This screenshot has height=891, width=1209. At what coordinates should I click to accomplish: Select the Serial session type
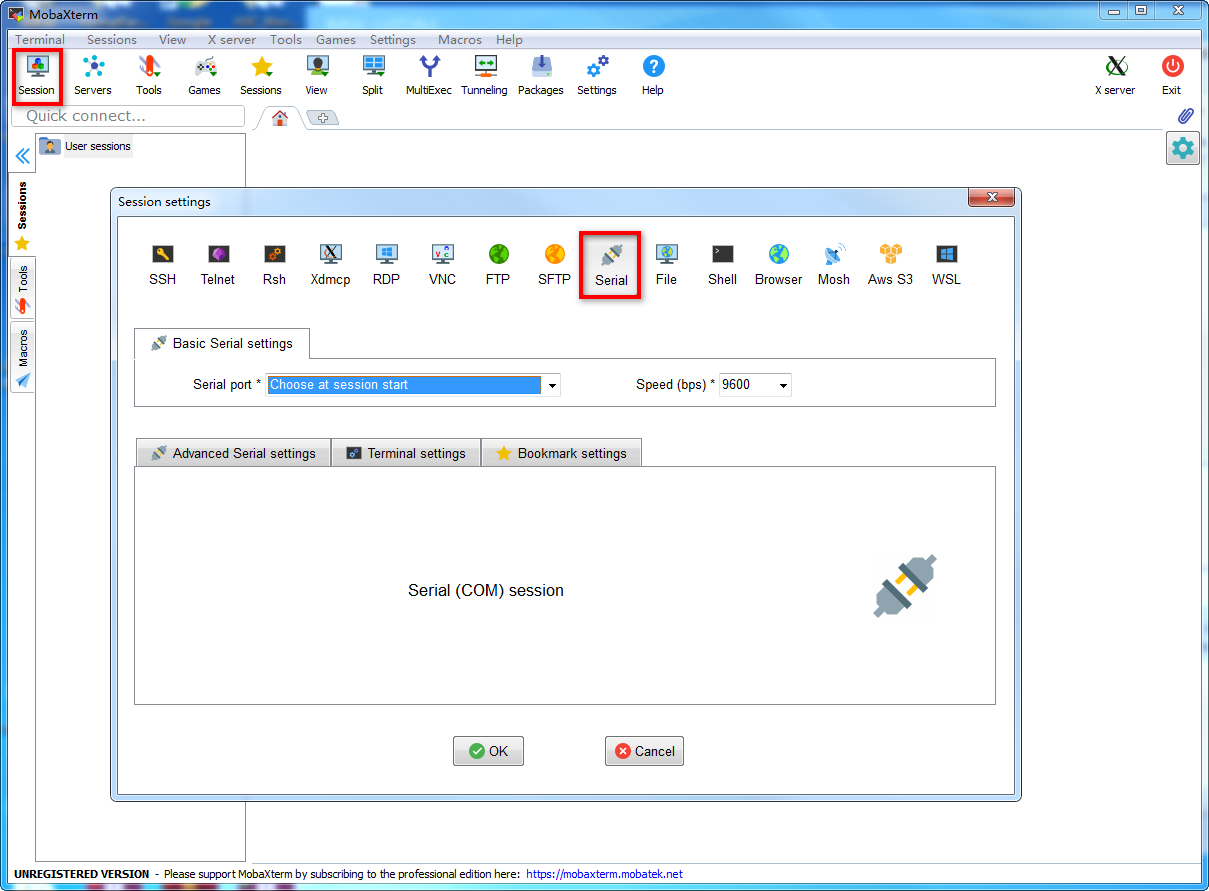[611, 265]
